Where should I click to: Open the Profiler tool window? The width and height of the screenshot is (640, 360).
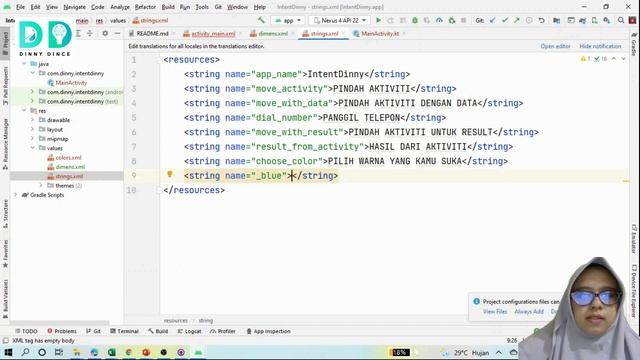[223, 331]
